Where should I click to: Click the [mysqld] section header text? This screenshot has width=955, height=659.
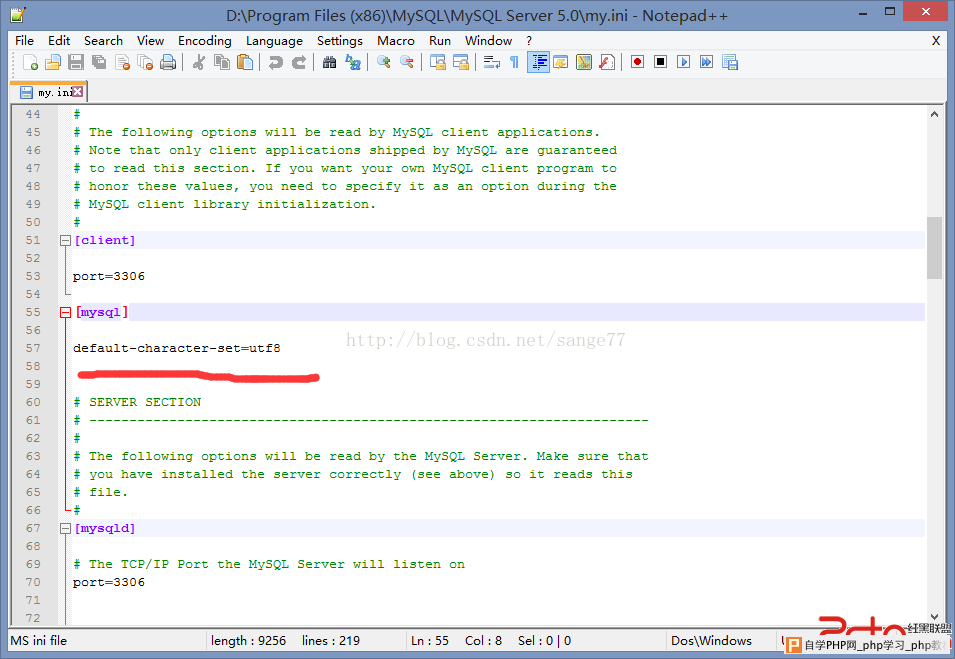pos(105,529)
